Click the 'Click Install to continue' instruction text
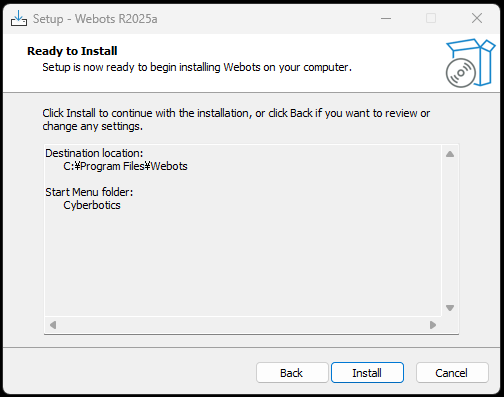 coord(236,120)
